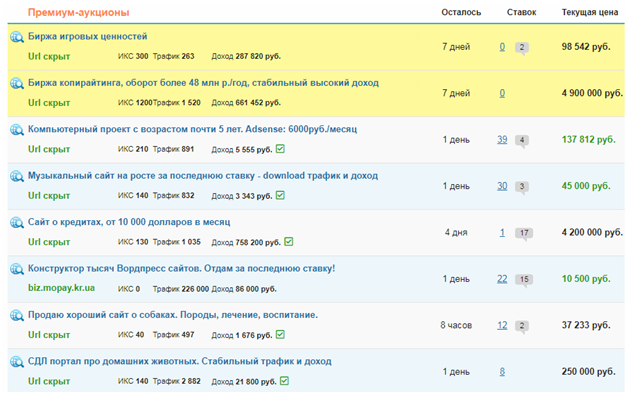
Task: Click the green price 137 812 руб.
Action: (588, 140)
